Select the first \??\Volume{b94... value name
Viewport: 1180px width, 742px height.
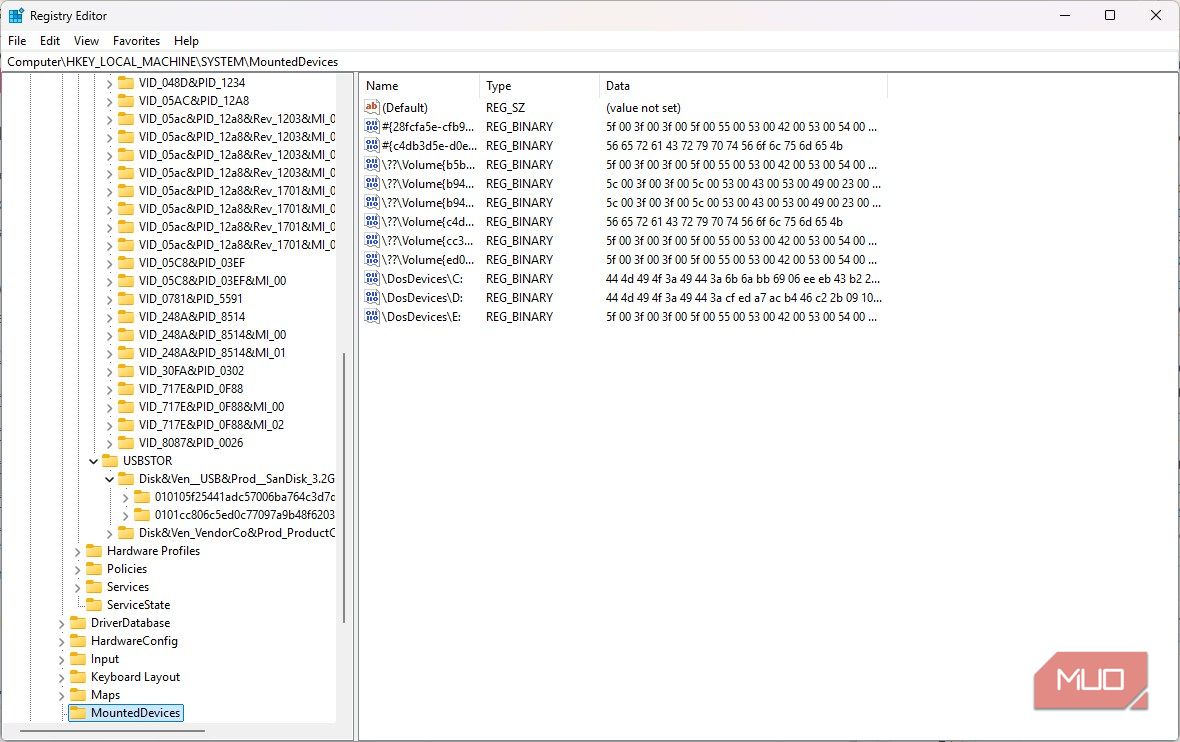pyautogui.click(x=428, y=184)
